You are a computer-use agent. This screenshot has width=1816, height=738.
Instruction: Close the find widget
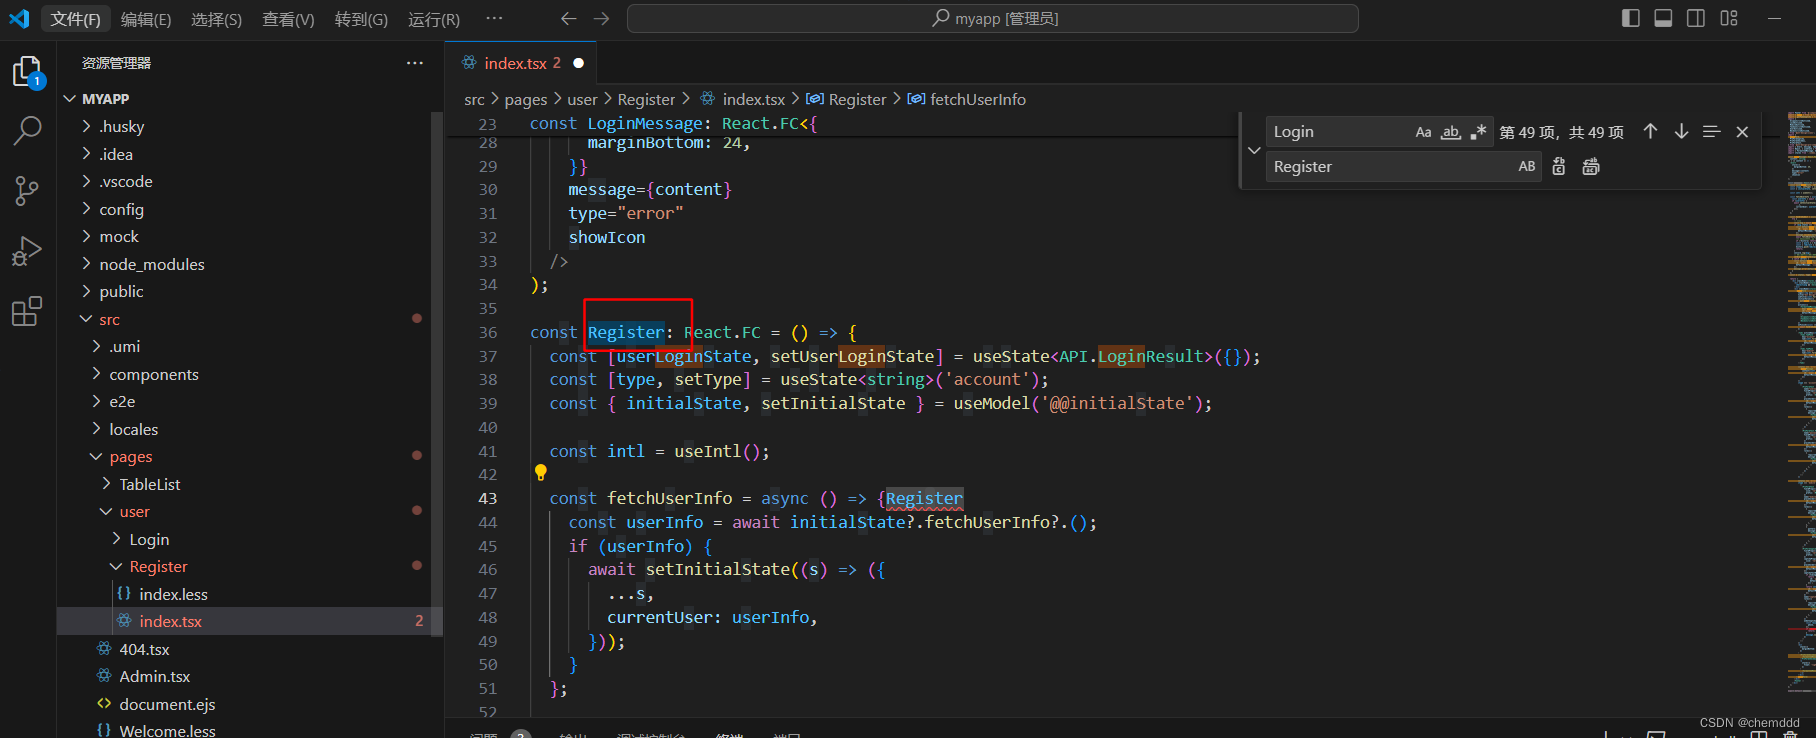pyautogui.click(x=1742, y=132)
